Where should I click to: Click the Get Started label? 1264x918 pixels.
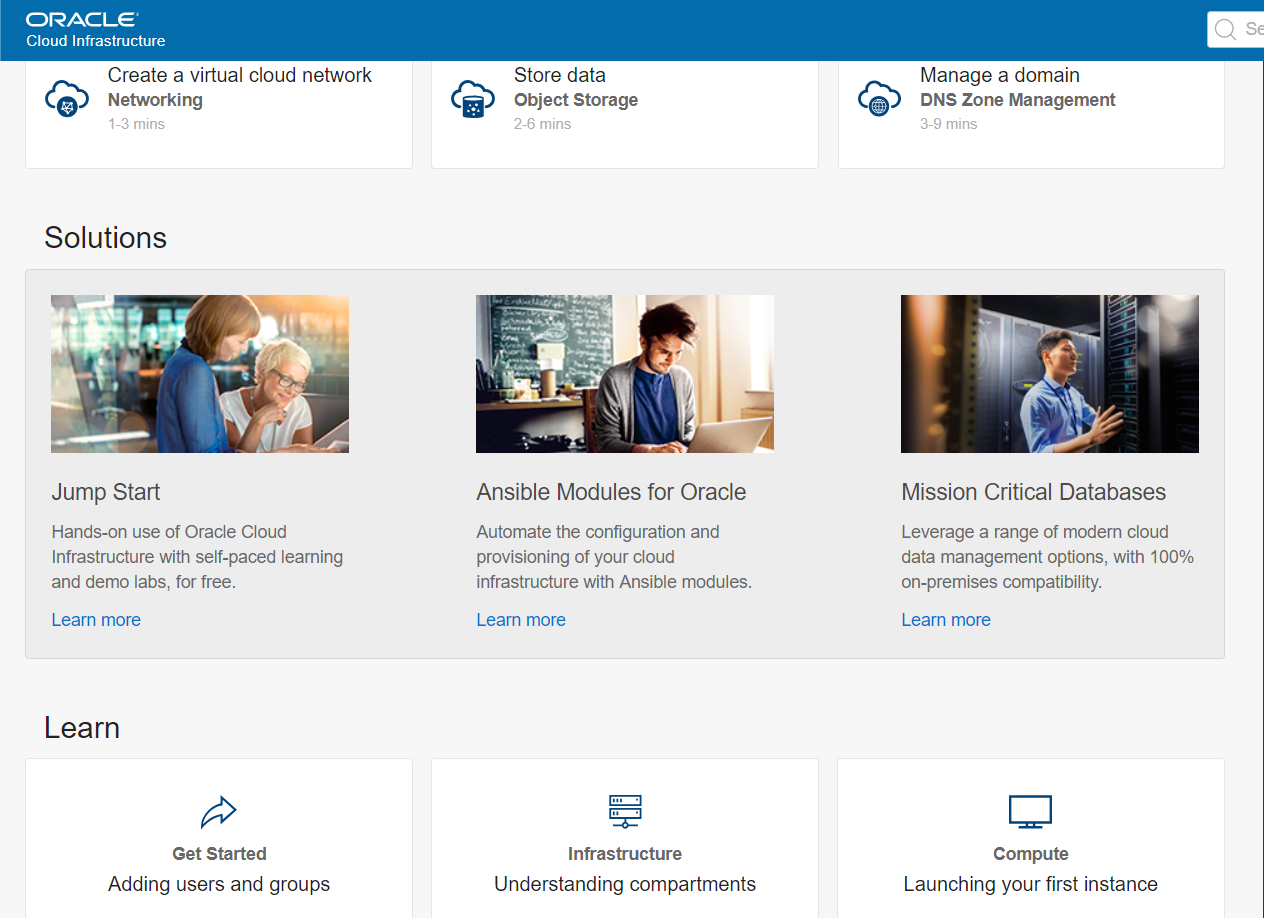click(x=219, y=854)
